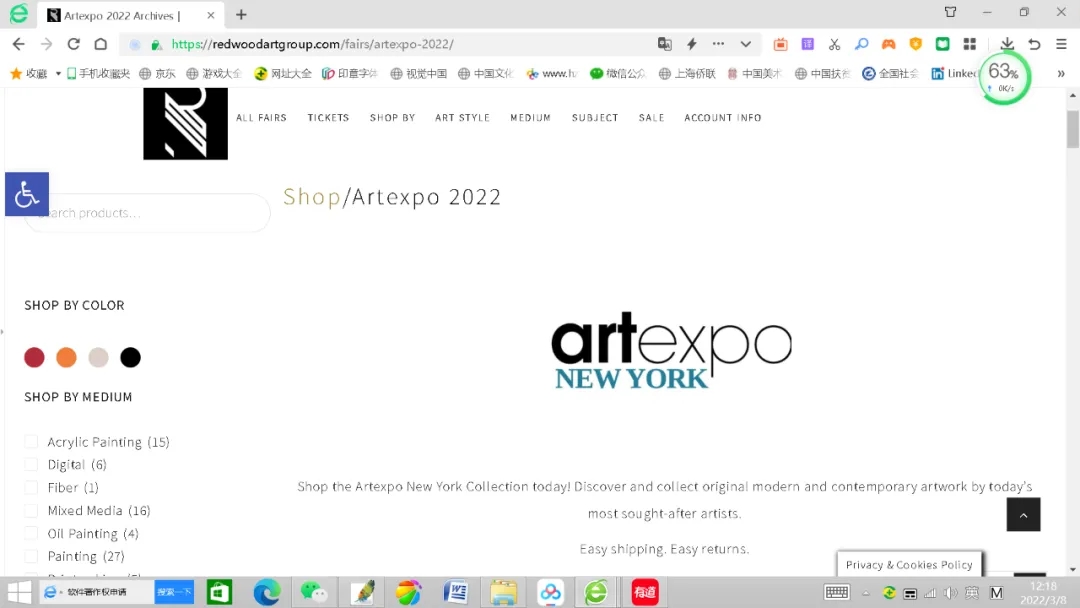
Task: Open a new tab with plus button
Action: [241, 14]
